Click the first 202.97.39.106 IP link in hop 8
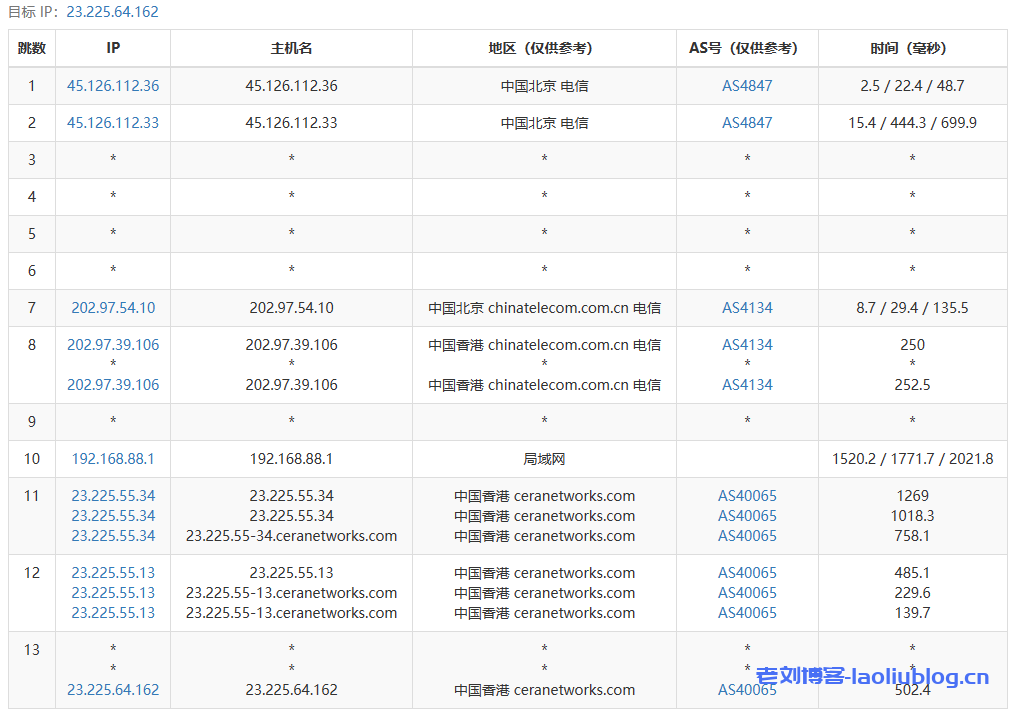 click(x=113, y=345)
